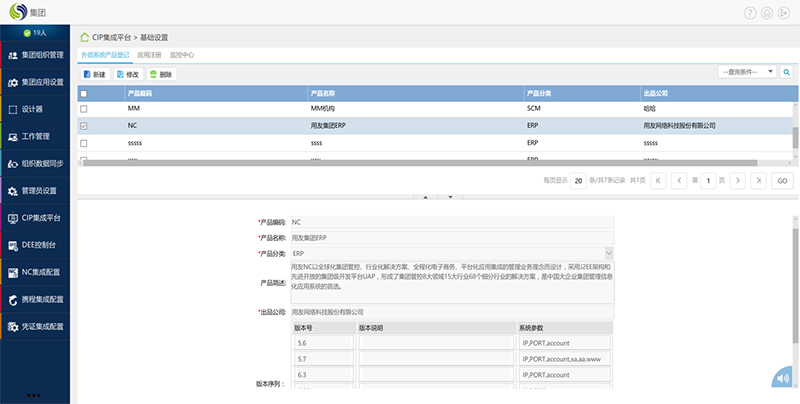Uncheck the NC row checkbox
This screenshot has height=404, width=800.
pyautogui.click(x=84, y=126)
